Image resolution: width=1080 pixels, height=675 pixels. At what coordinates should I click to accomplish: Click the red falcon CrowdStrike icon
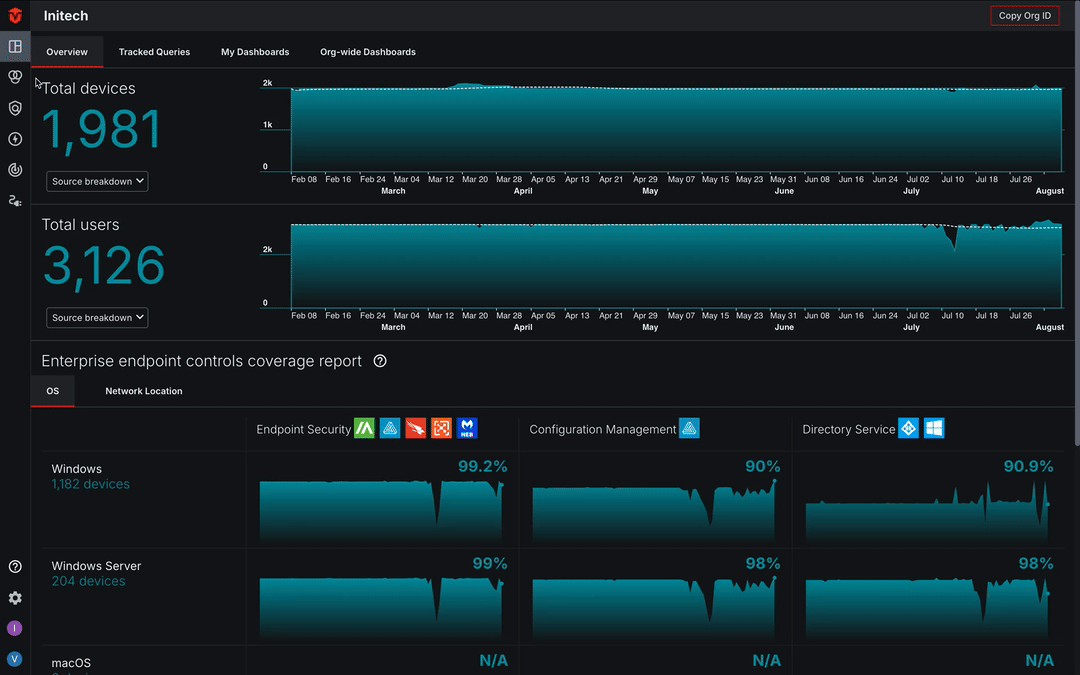(415, 428)
